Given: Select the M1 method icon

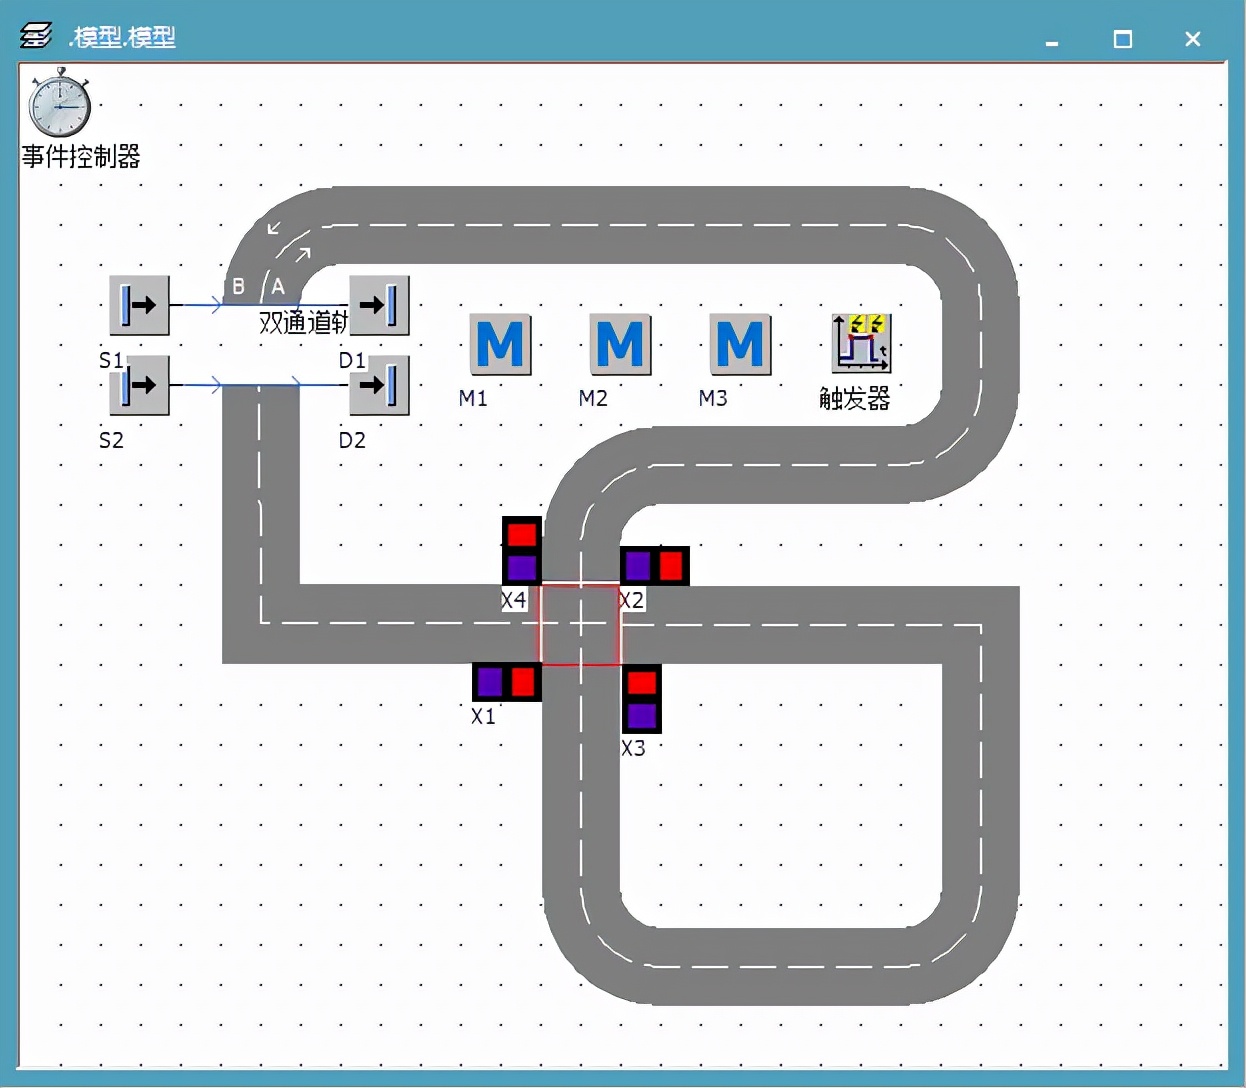Looking at the screenshot, I should tap(500, 345).
